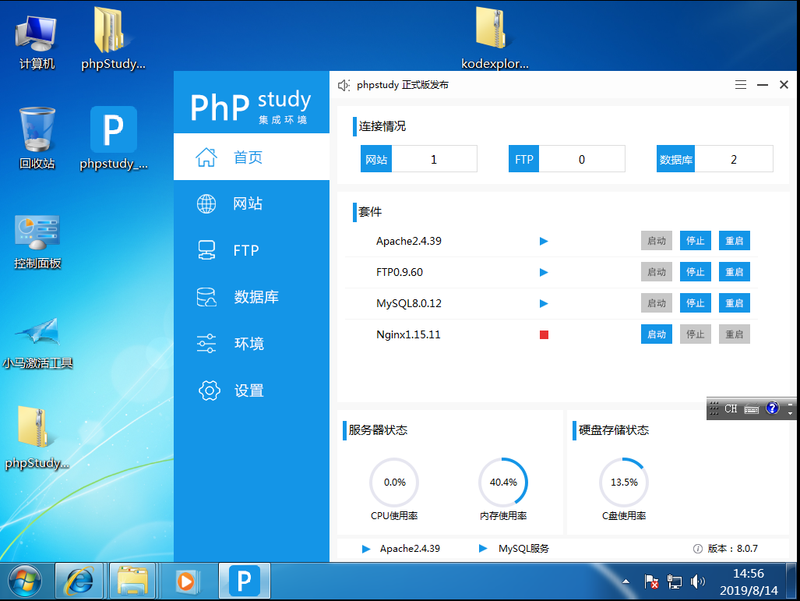Click the grayed 启动 button for Apache2.4.39
Screen dimensions: 800x601
click(x=657, y=241)
